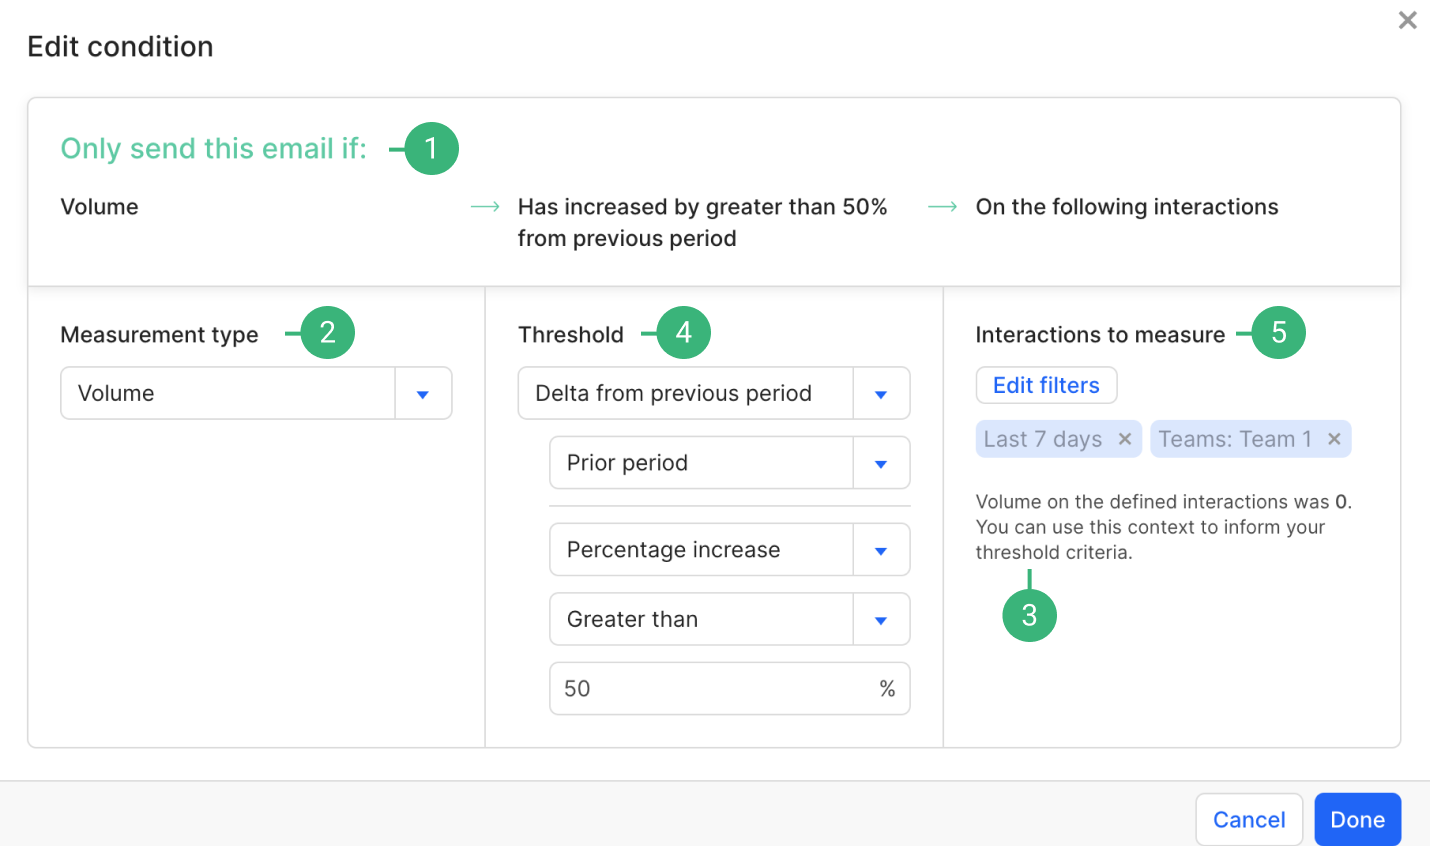Click the Only send this email if heading
The image size is (1430, 846).
[213, 149]
